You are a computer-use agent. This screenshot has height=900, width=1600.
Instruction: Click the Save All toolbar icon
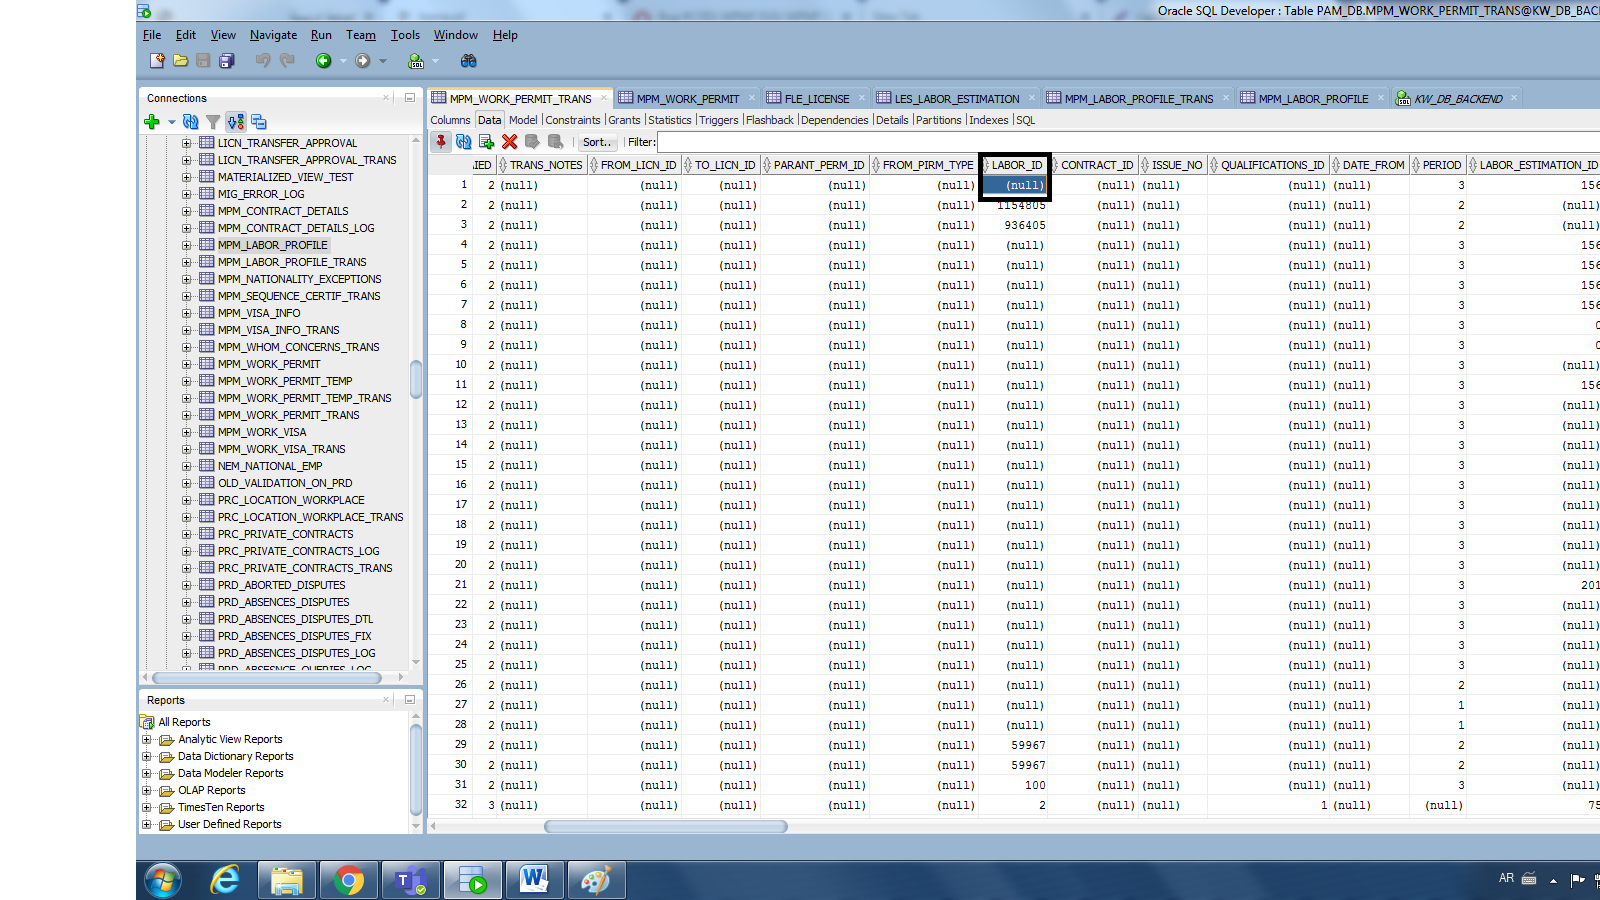click(x=227, y=61)
